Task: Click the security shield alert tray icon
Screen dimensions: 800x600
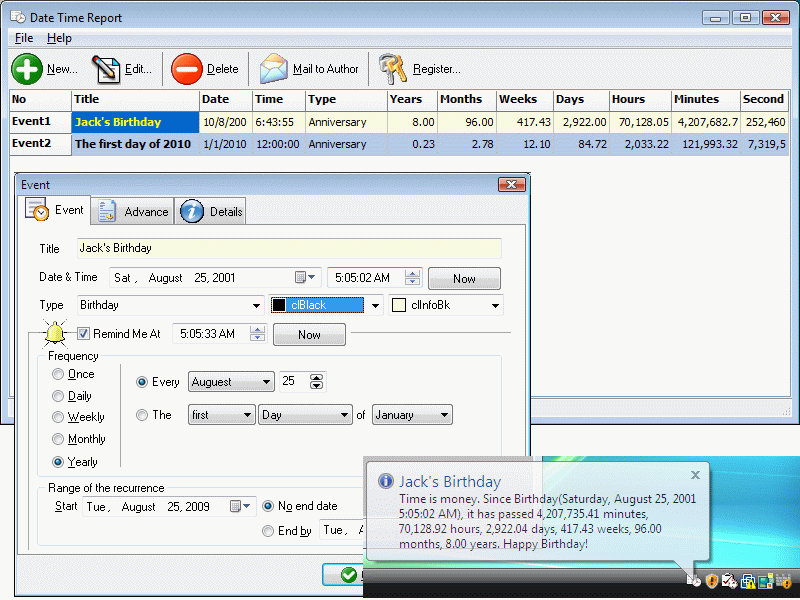Action: click(x=711, y=581)
